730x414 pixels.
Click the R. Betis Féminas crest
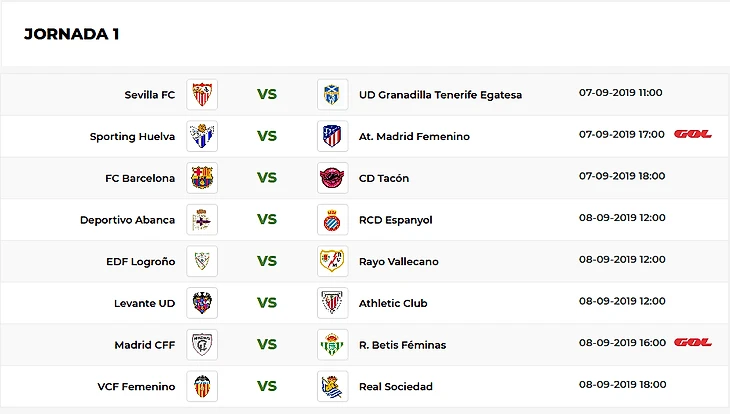click(x=332, y=345)
